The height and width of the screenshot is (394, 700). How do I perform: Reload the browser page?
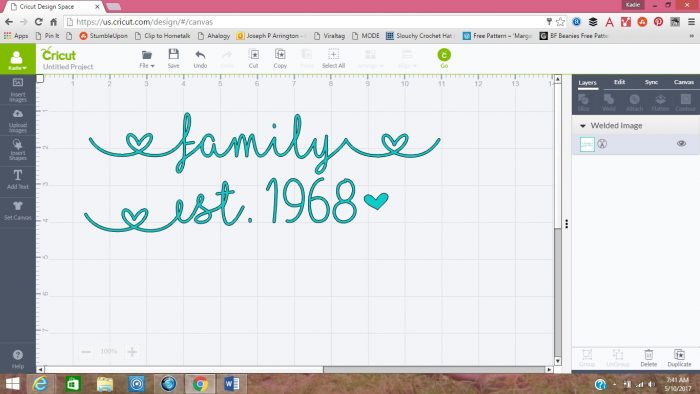click(39, 22)
